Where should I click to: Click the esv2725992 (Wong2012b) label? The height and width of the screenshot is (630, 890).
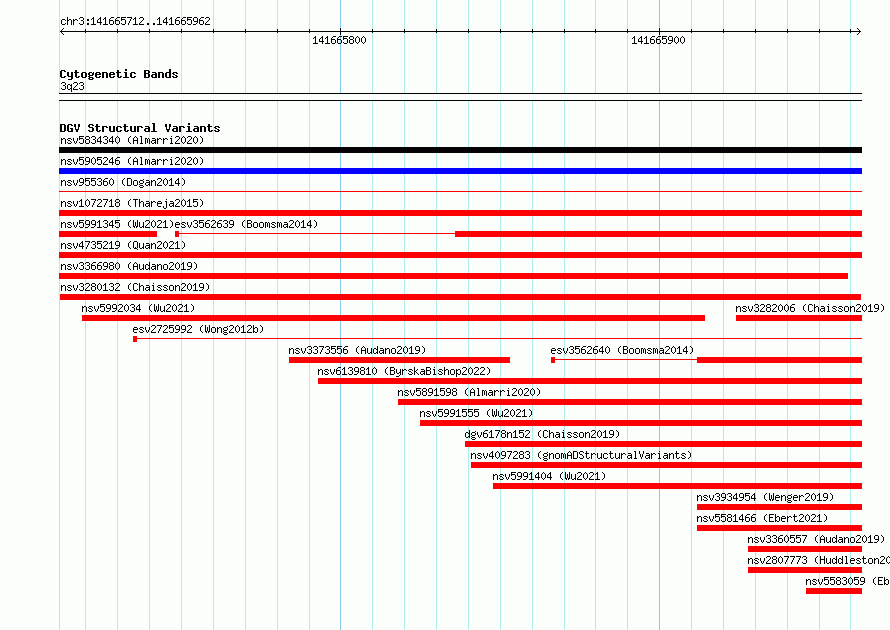(198, 329)
